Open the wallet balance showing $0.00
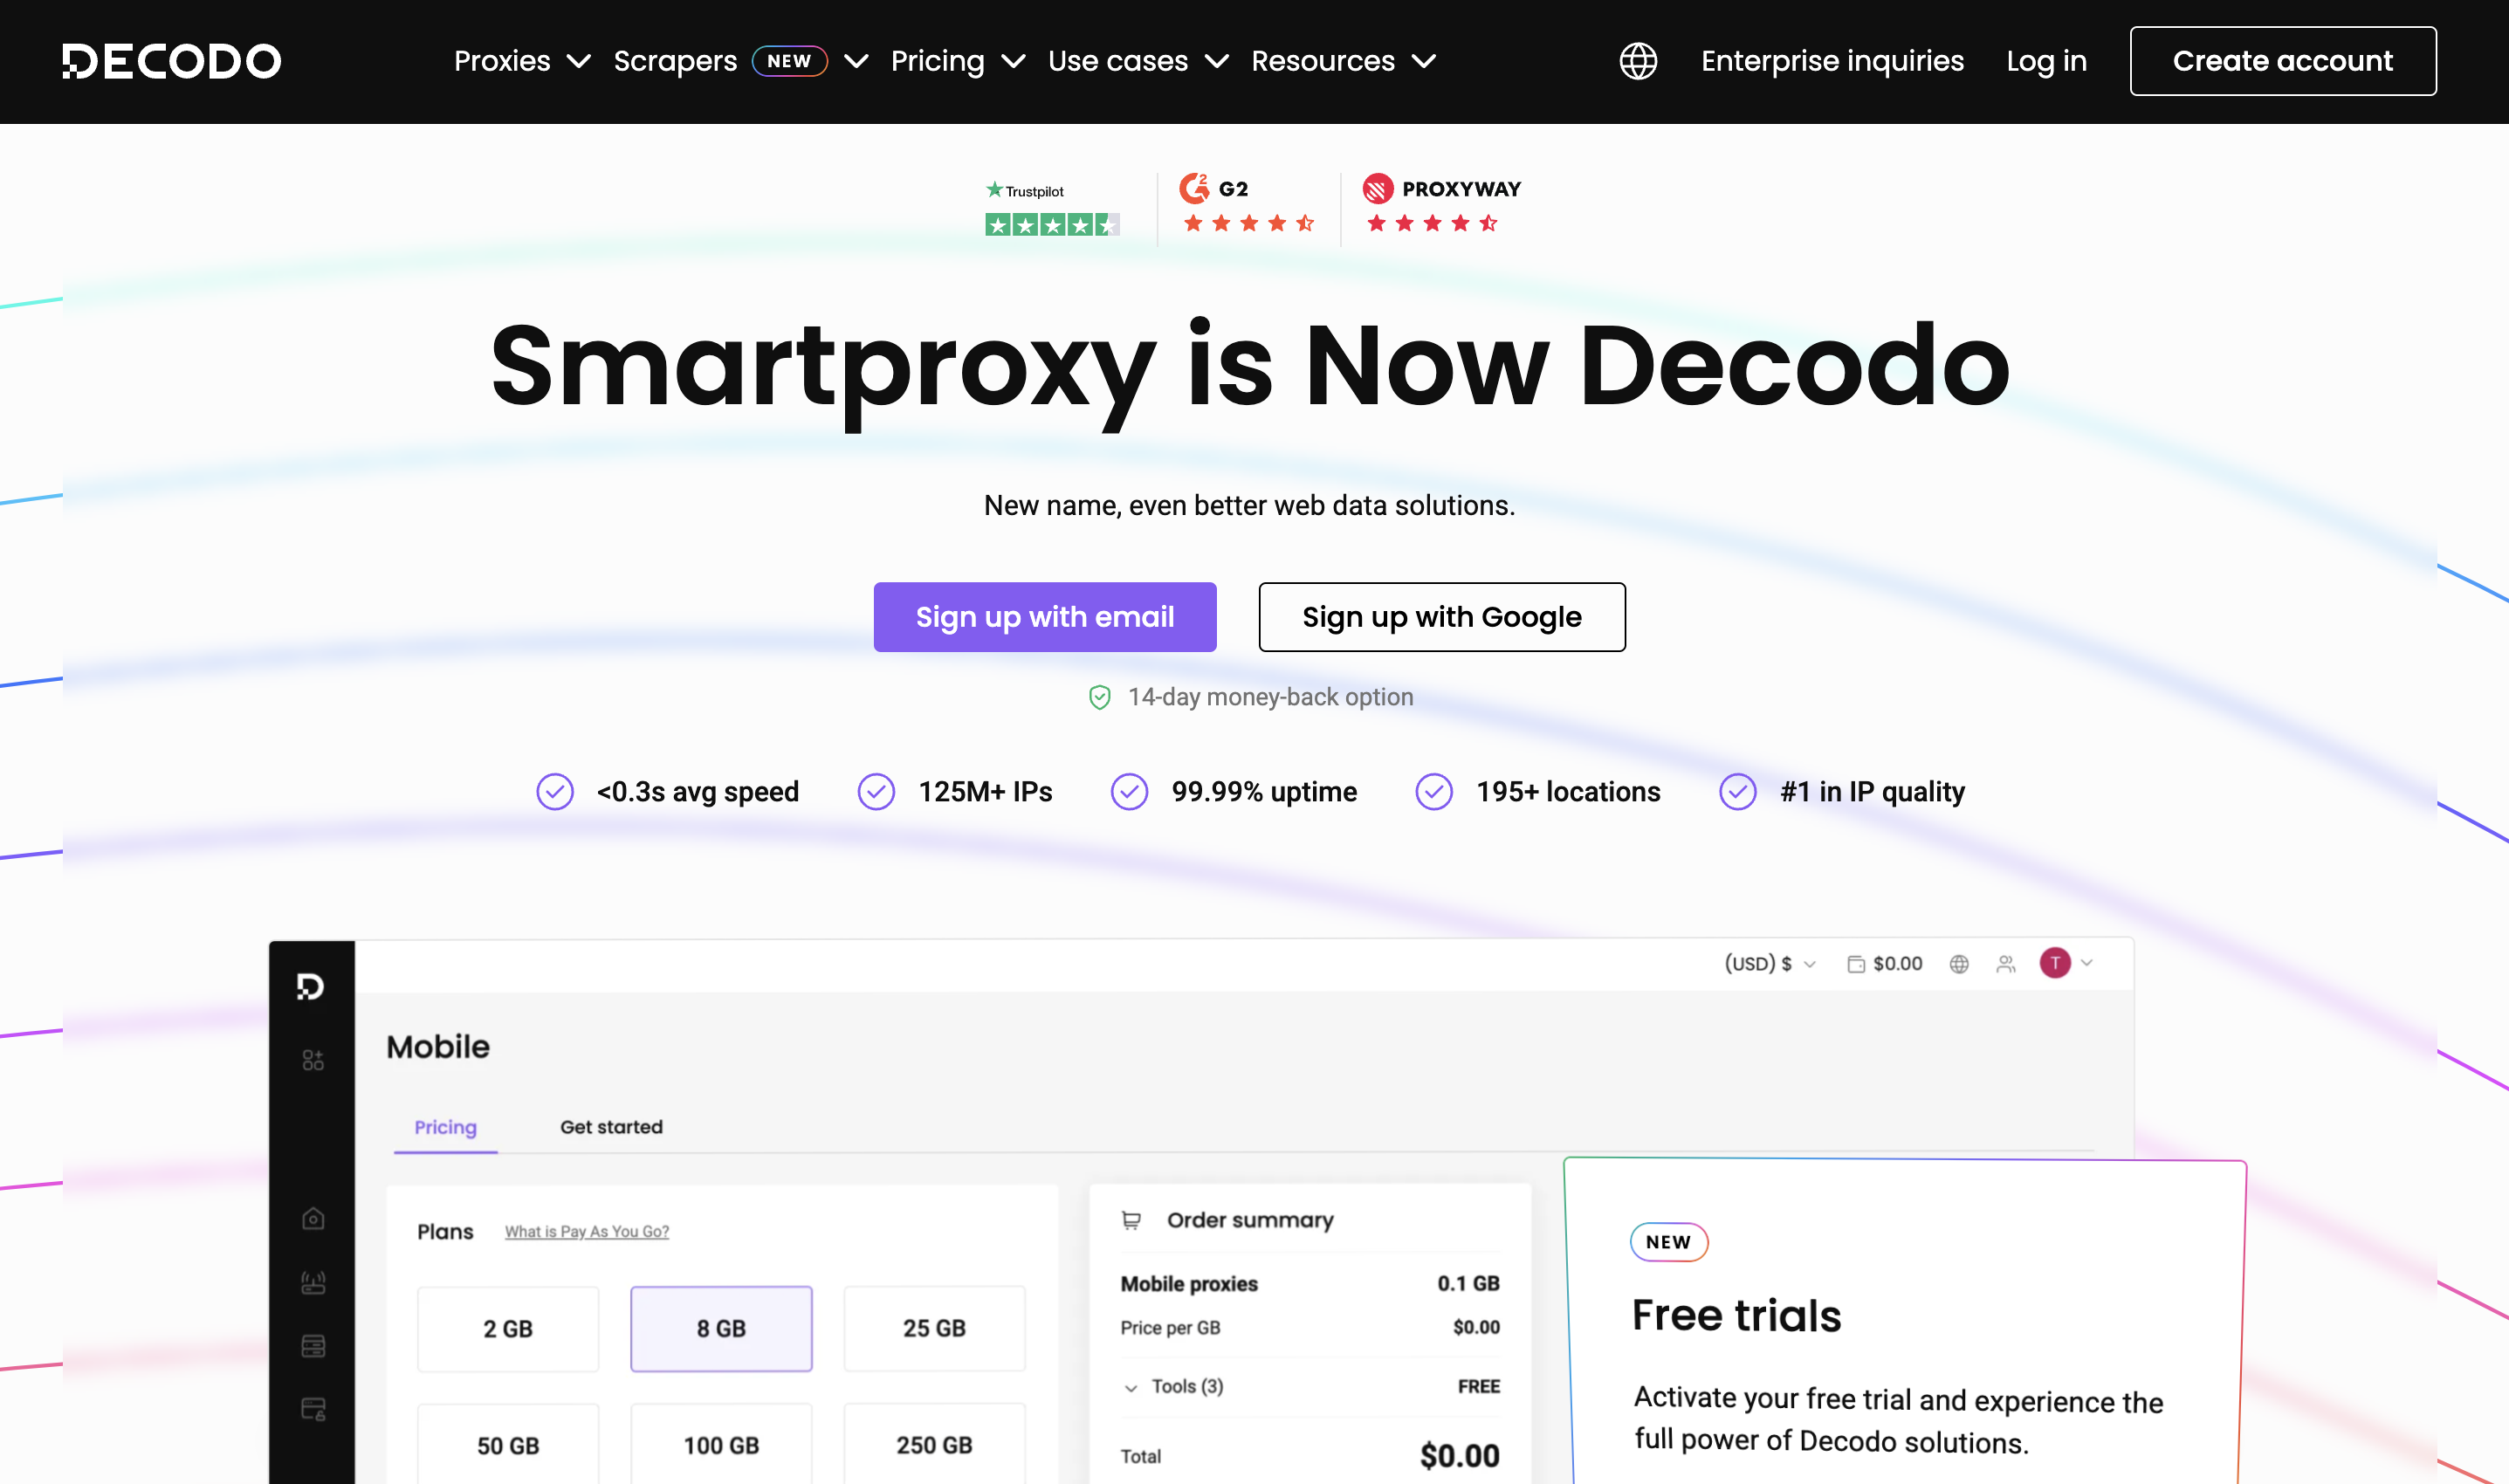 (1885, 963)
